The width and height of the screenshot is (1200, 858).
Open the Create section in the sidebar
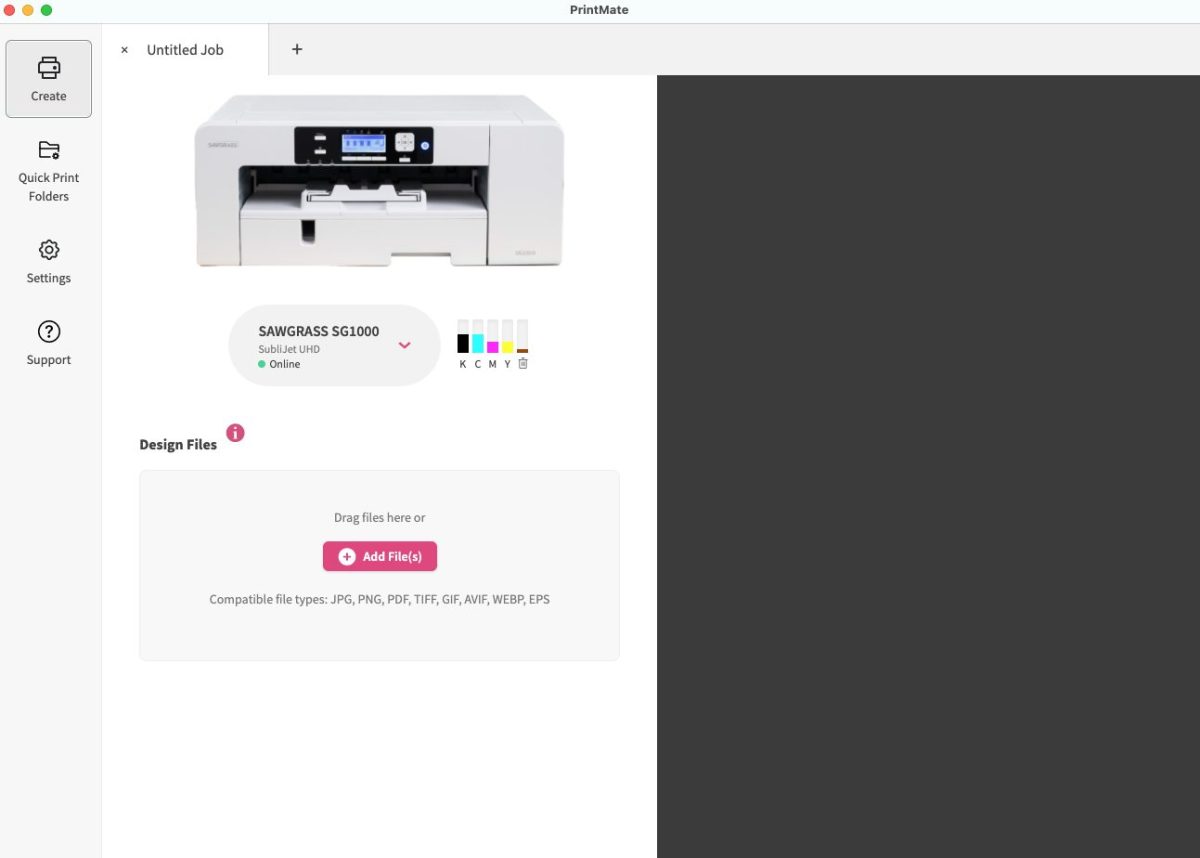point(49,79)
